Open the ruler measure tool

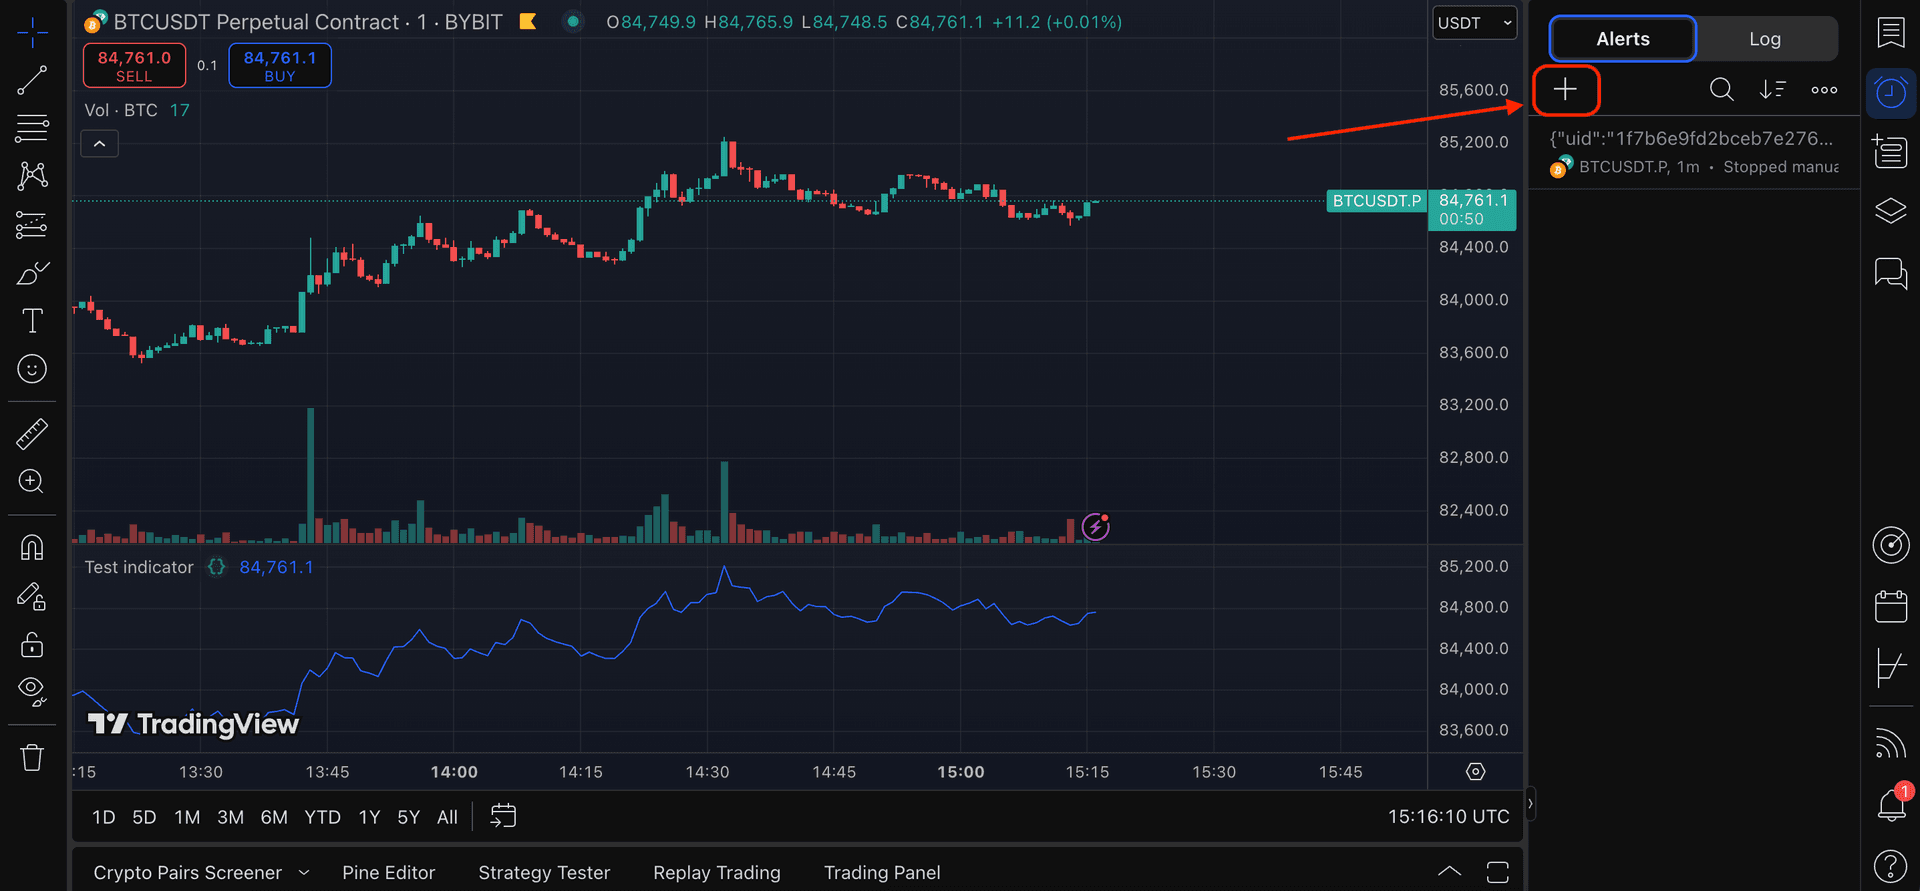(32, 434)
